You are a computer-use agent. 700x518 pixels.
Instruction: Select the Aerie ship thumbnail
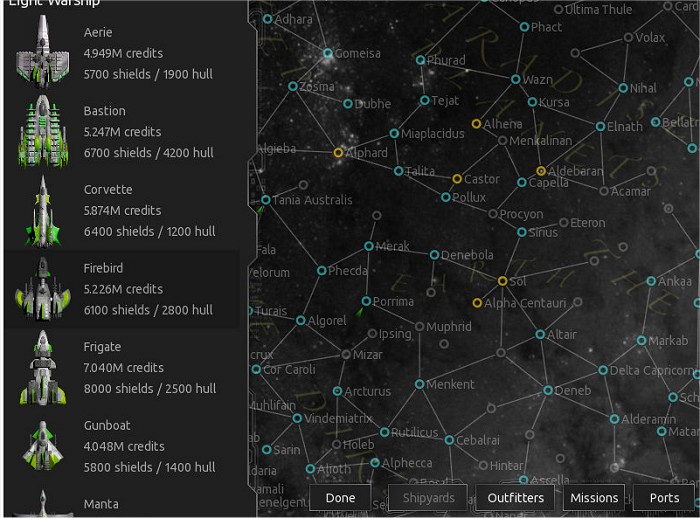coord(43,52)
